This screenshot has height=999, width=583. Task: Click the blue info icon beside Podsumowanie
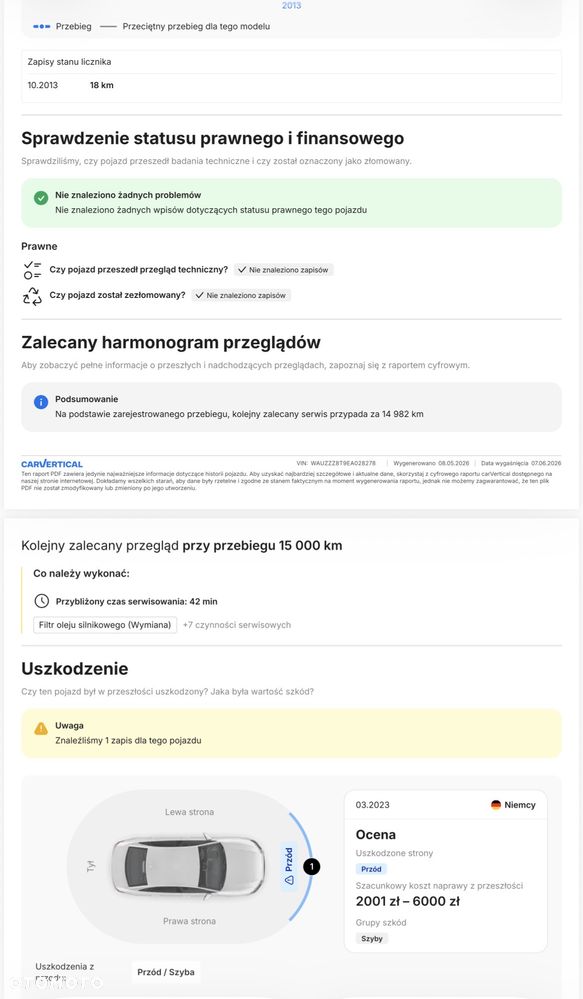(41, 402)
